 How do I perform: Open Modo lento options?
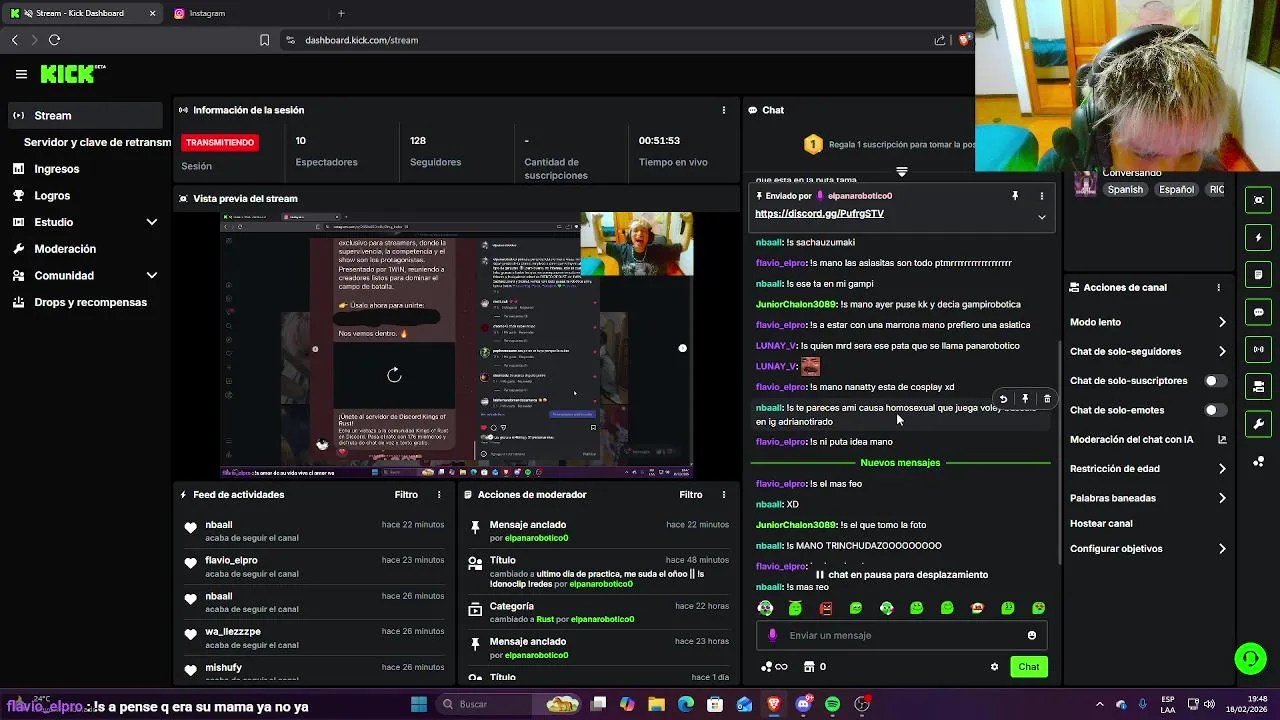click(x=1148, y=322)
